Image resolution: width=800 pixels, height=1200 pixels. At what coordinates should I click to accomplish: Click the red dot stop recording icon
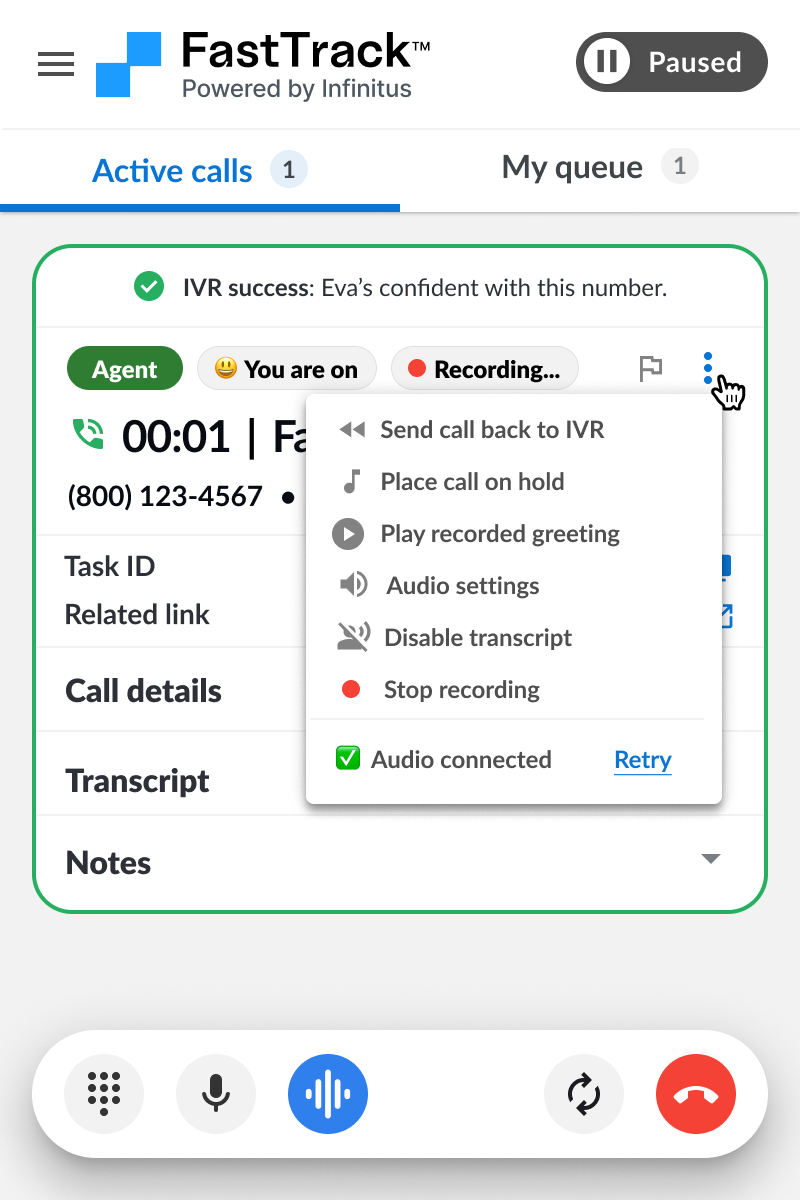click(351, 690)
